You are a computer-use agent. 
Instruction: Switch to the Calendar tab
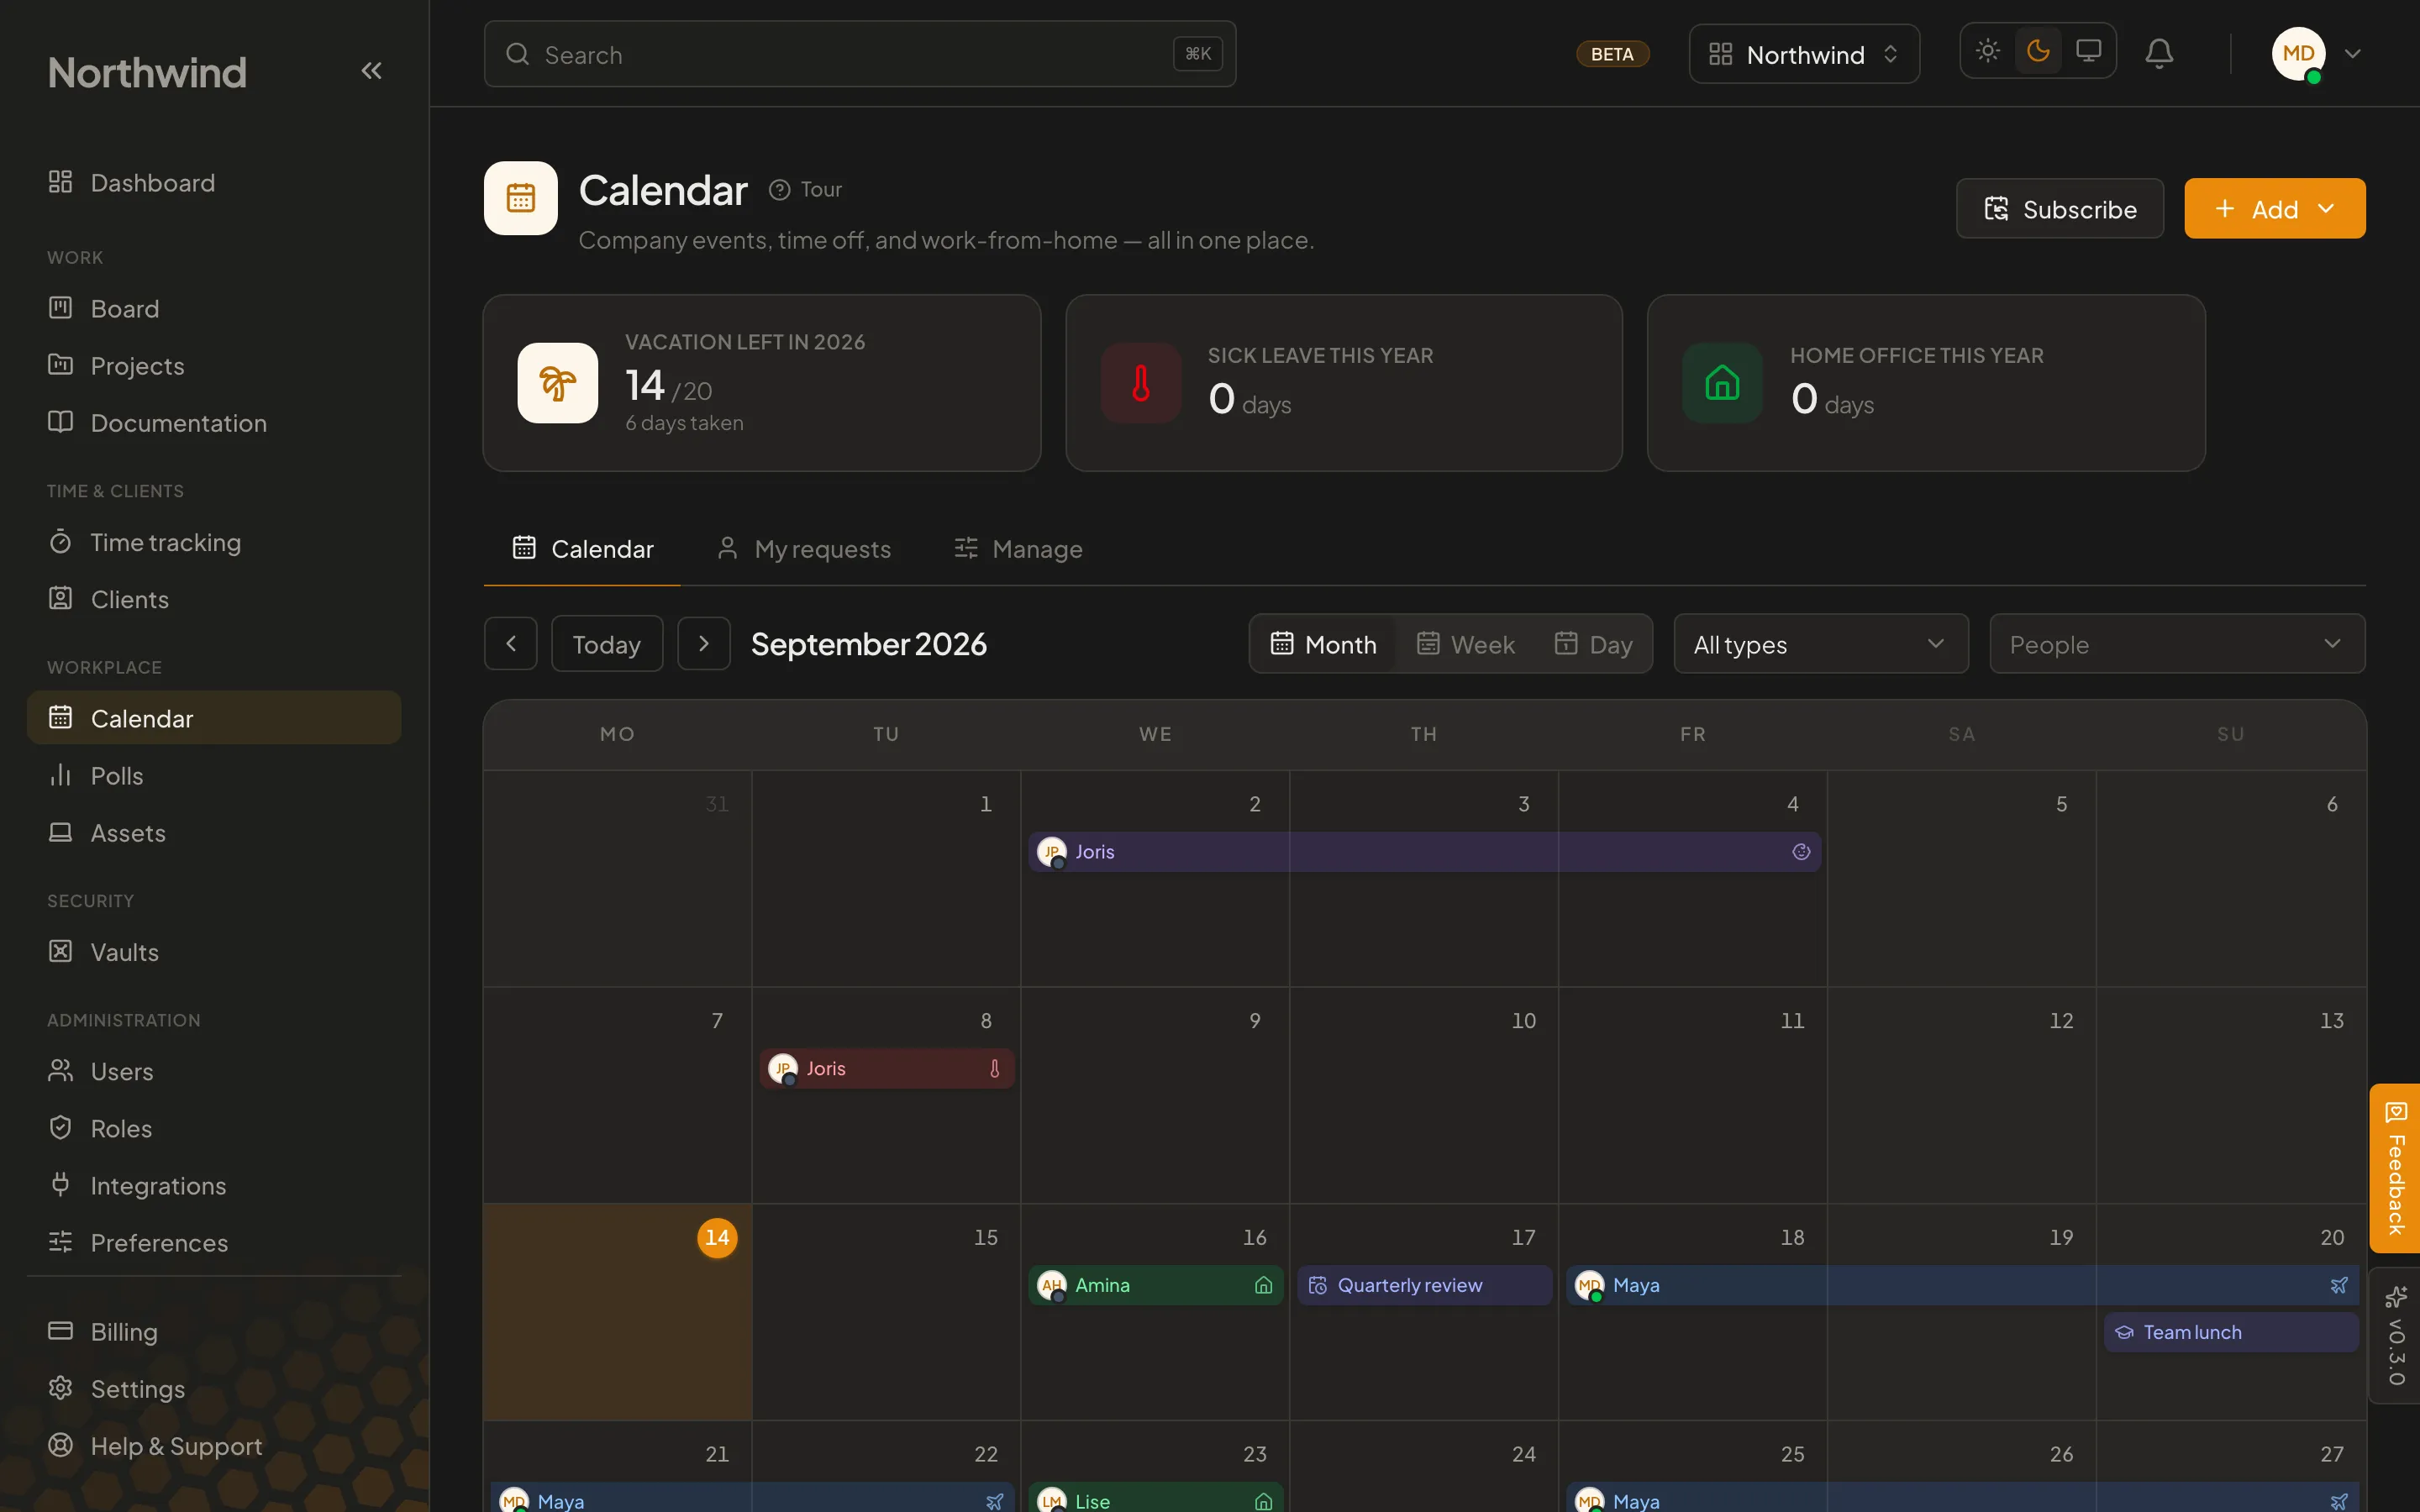pos(583,549)
